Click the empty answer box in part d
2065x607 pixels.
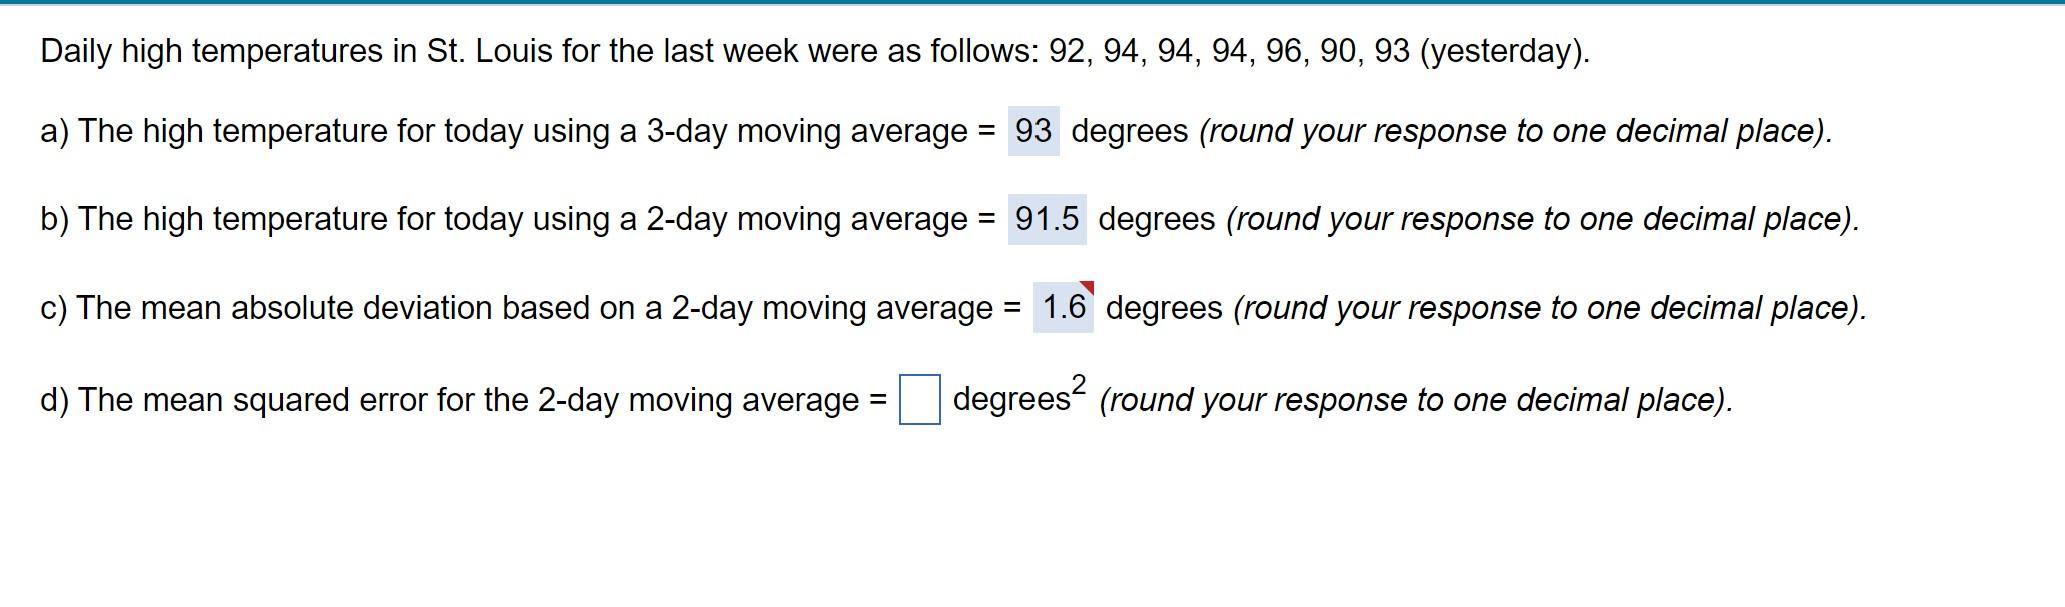(922, 399)
